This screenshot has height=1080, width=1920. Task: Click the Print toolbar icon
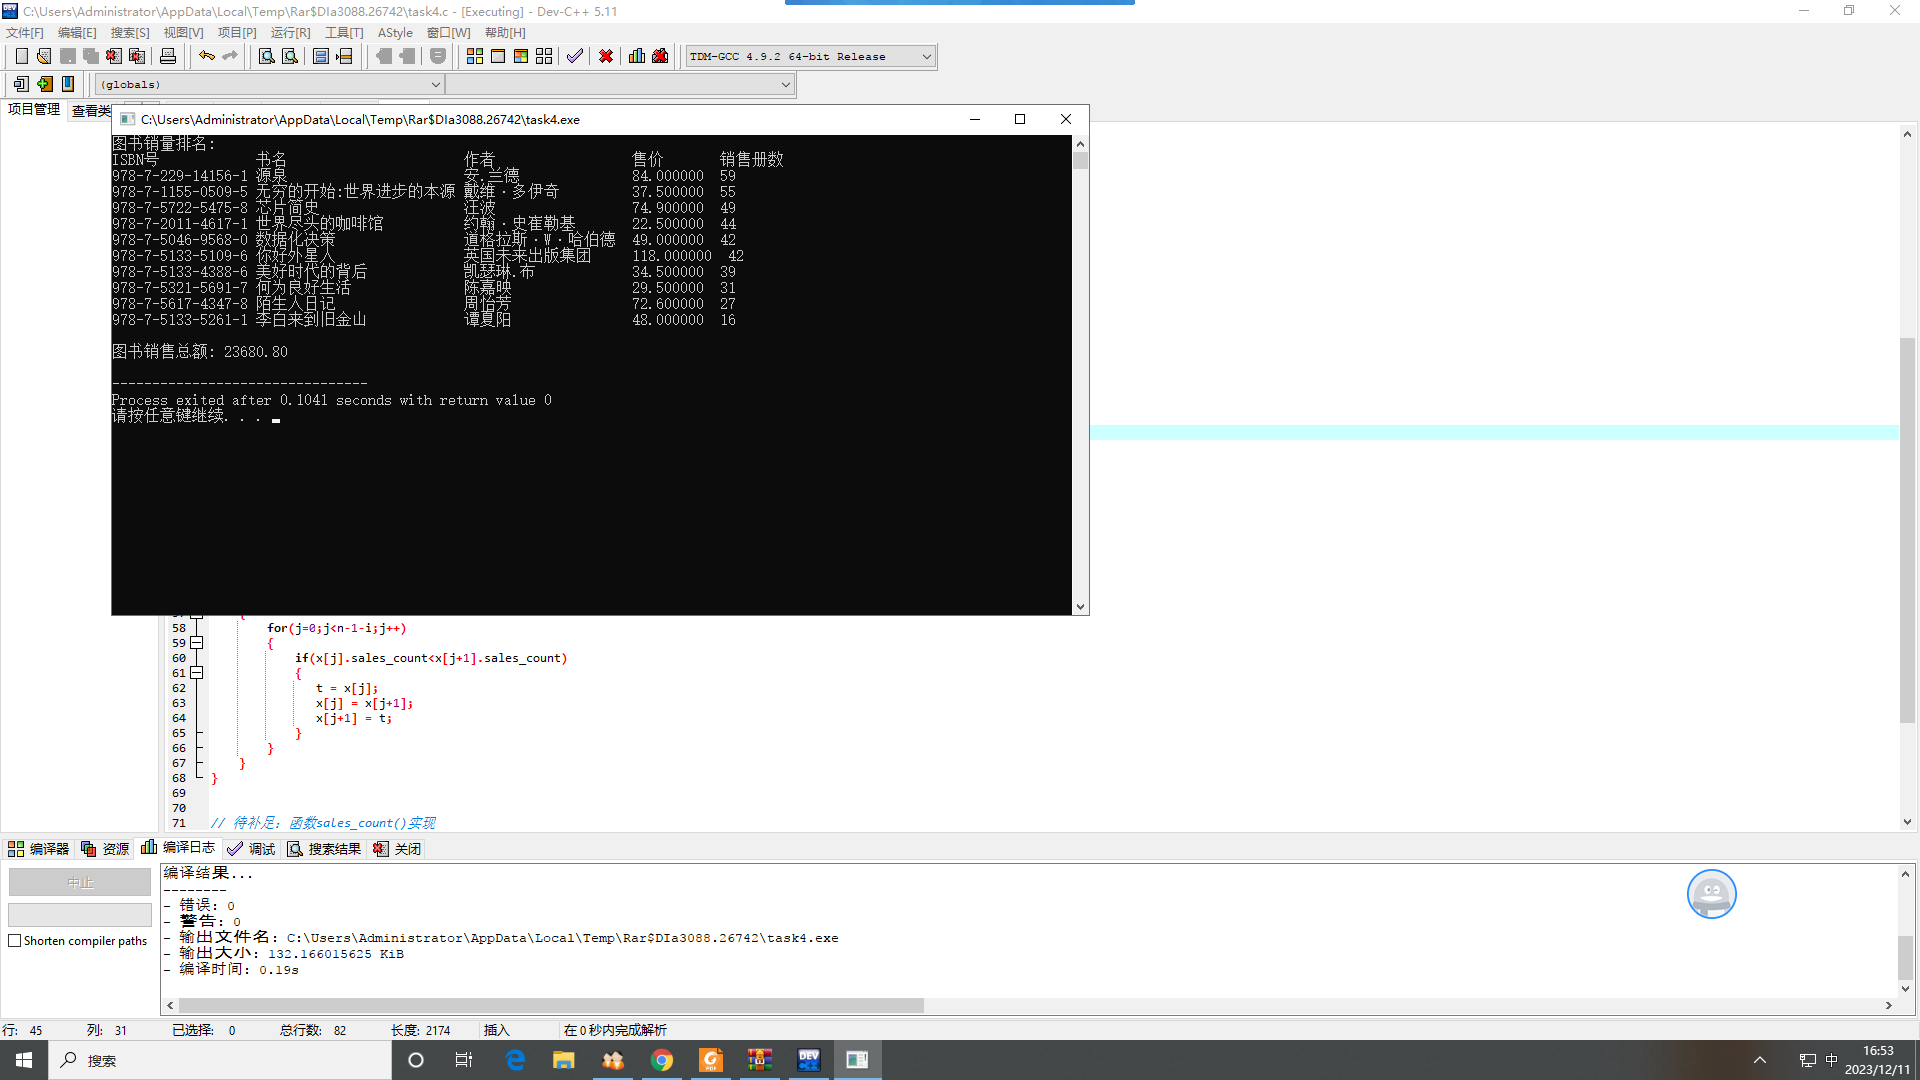[x=168, y=56]
